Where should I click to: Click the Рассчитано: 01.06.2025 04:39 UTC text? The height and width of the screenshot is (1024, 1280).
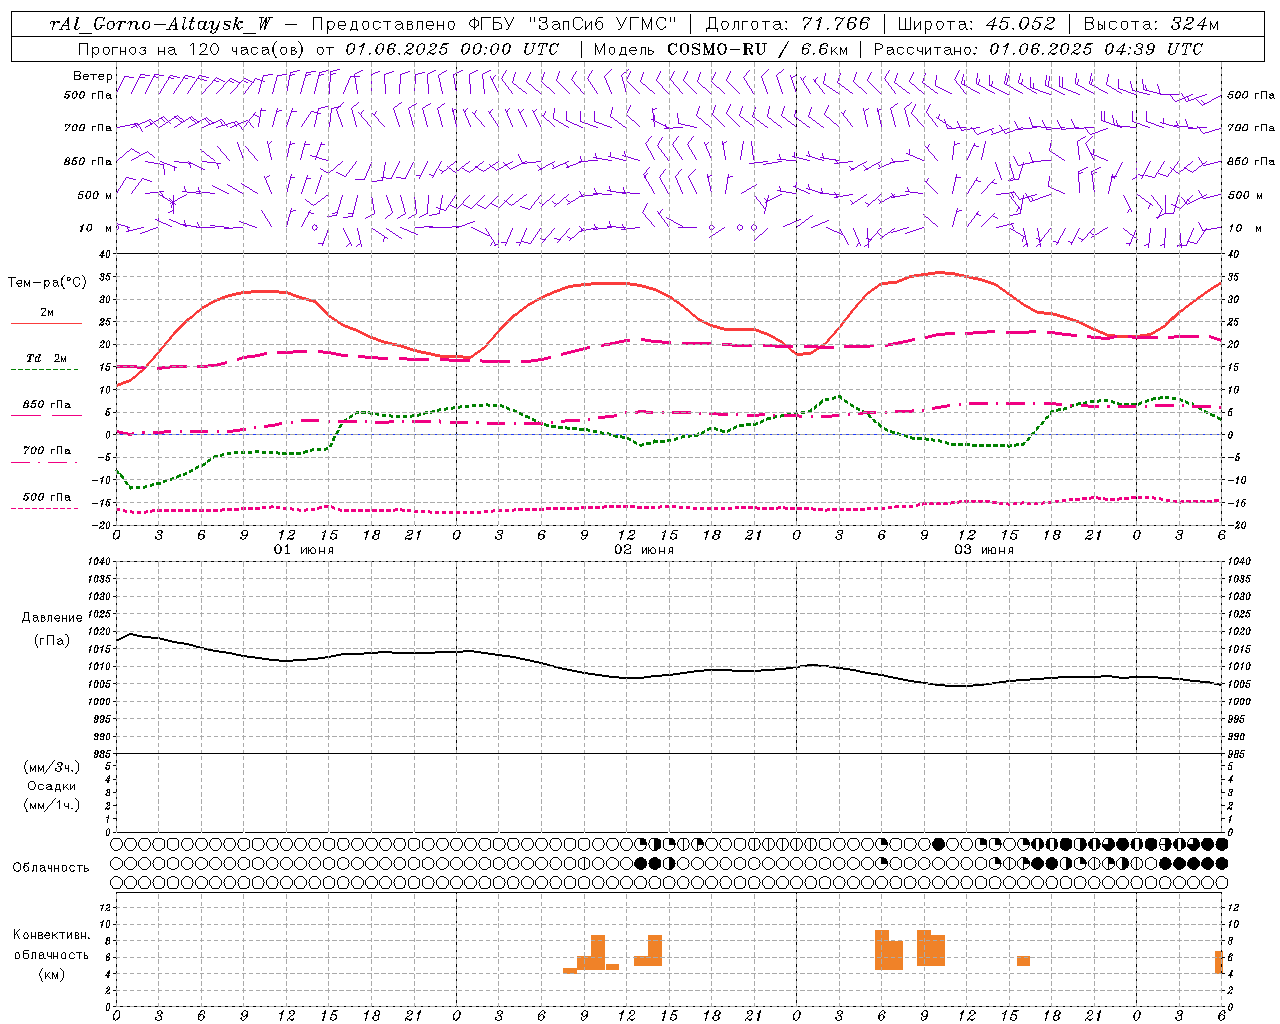click(1038, 49)
